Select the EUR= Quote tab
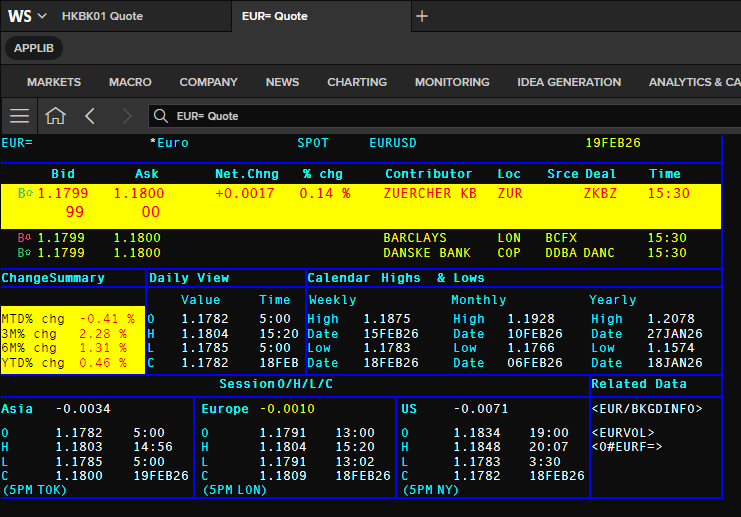 pyautogui.click(x=275, y=16)
